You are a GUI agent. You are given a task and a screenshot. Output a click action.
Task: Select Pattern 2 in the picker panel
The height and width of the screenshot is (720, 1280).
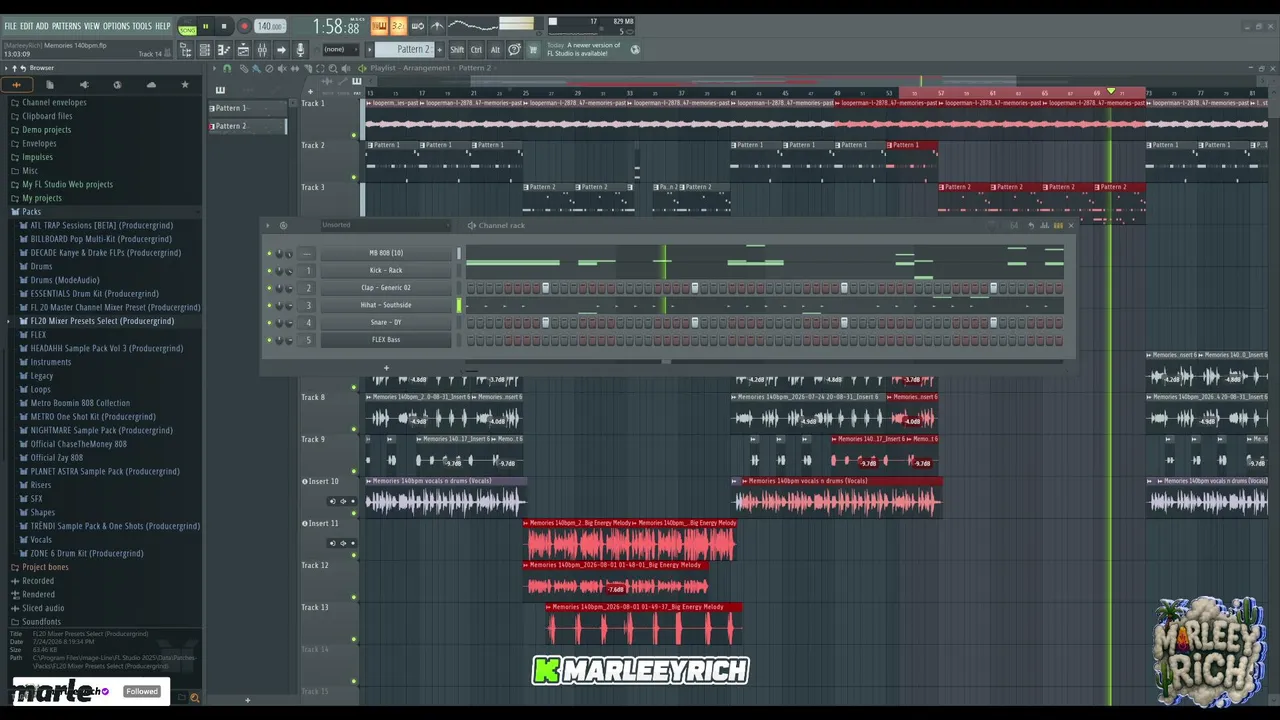[247, 126]
